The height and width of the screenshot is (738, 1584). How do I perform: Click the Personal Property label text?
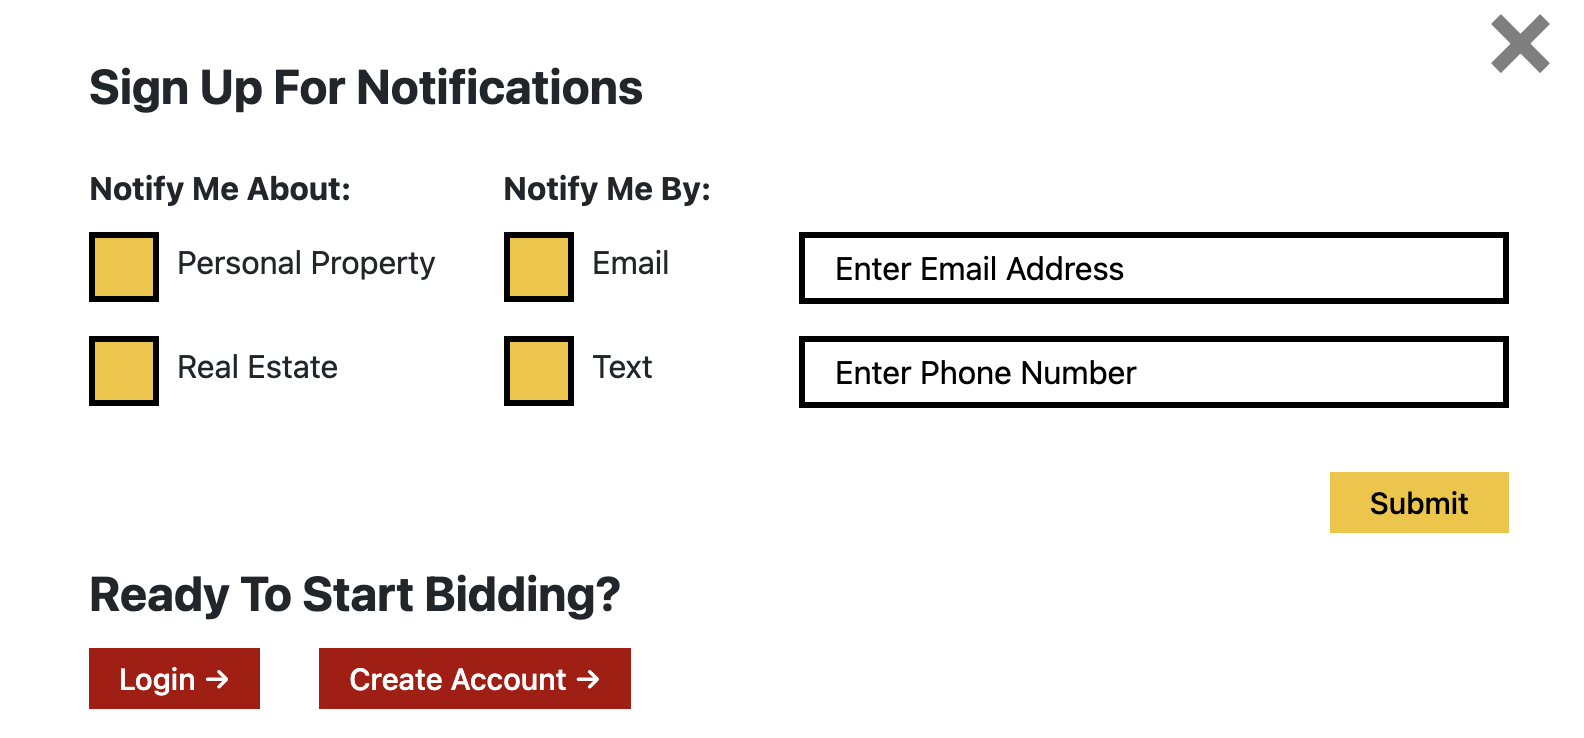click(306, 264)
